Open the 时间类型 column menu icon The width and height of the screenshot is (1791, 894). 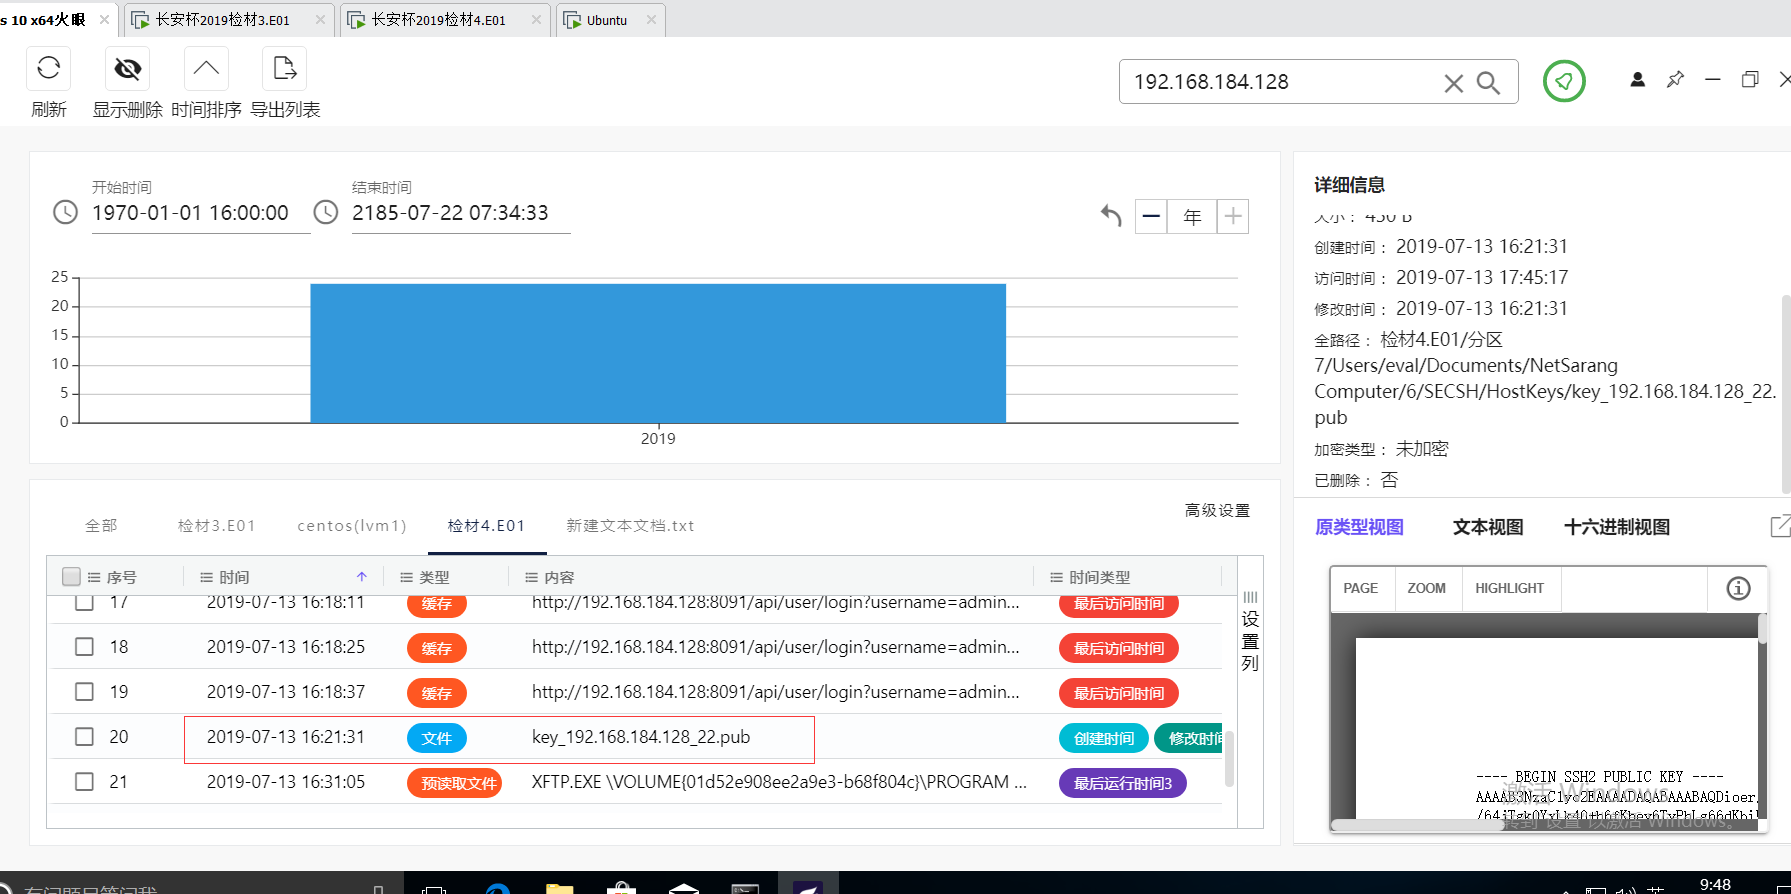[1056, 577]
